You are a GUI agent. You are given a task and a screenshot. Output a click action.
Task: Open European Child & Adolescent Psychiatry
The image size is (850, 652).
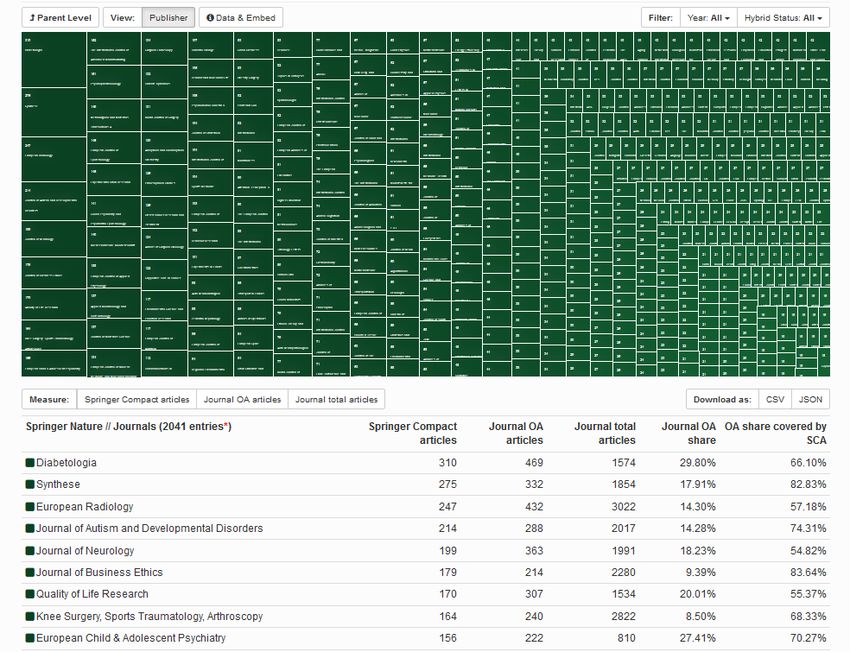tap(131, 638)
